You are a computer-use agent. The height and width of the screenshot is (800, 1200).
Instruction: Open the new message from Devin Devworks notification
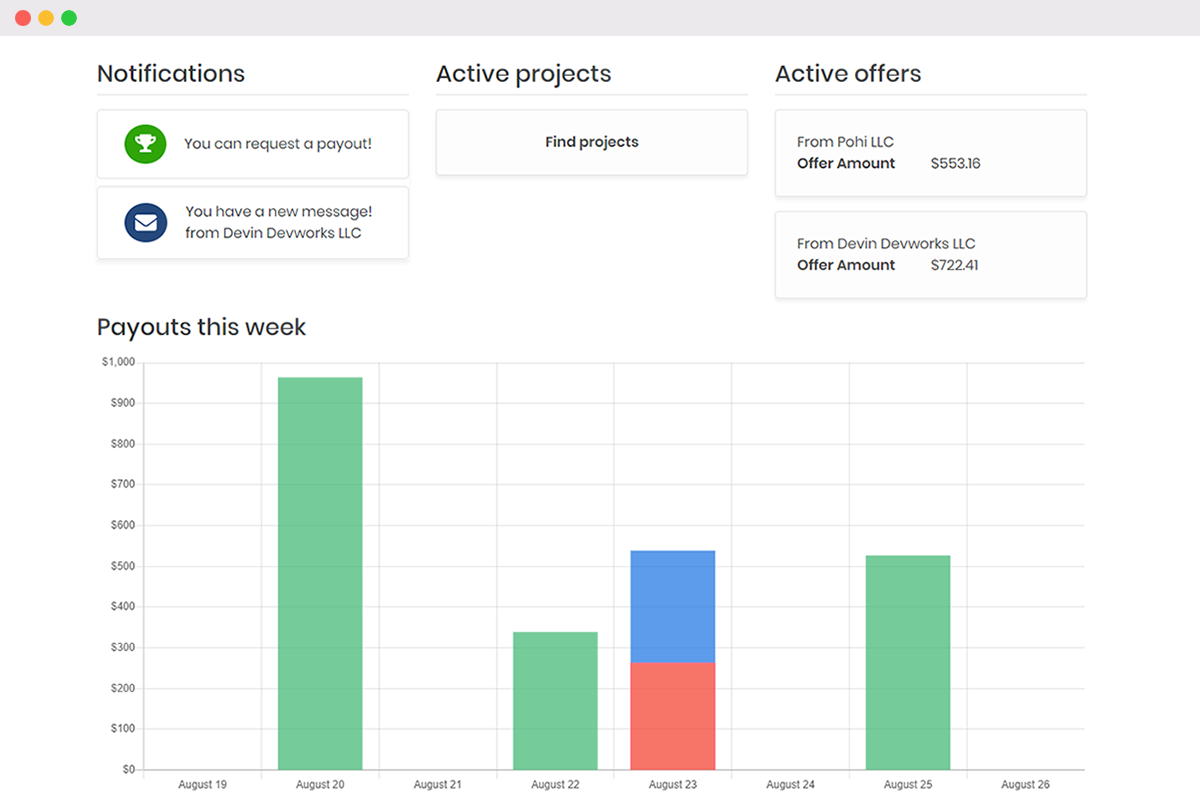pos(253,223)
